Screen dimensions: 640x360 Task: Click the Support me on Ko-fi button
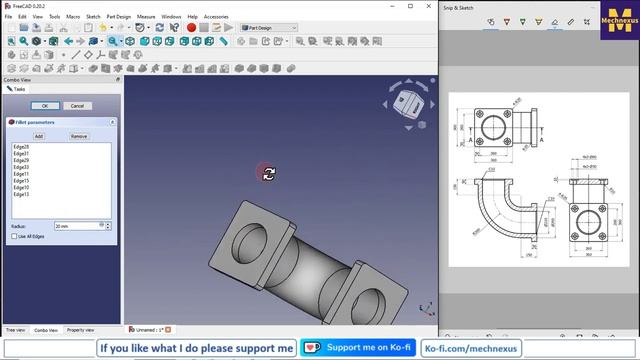coord(358,348)
